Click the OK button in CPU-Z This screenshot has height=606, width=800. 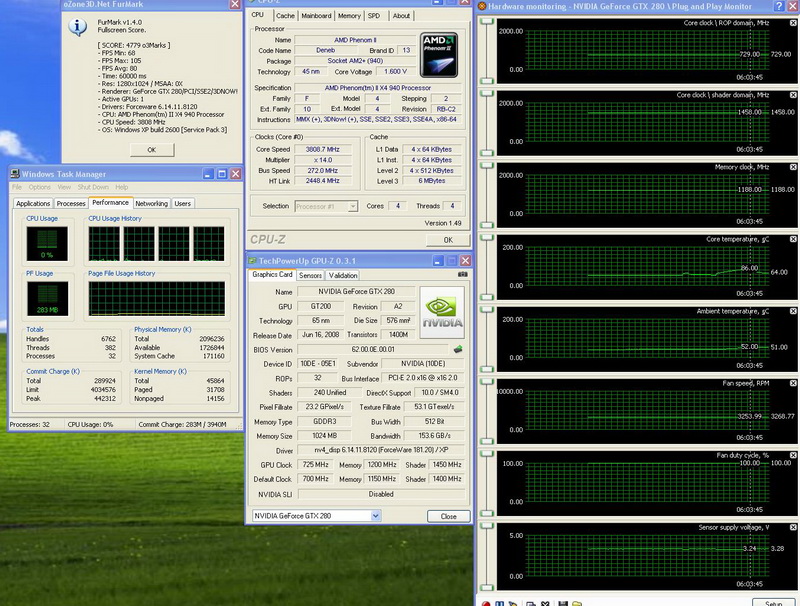click(x=448, y=240)
